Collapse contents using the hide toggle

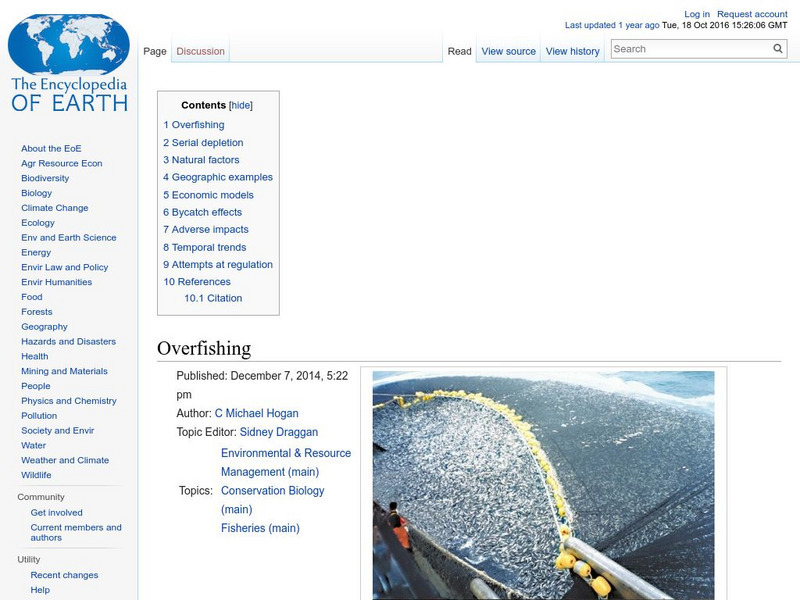click(x=241, y=105)
